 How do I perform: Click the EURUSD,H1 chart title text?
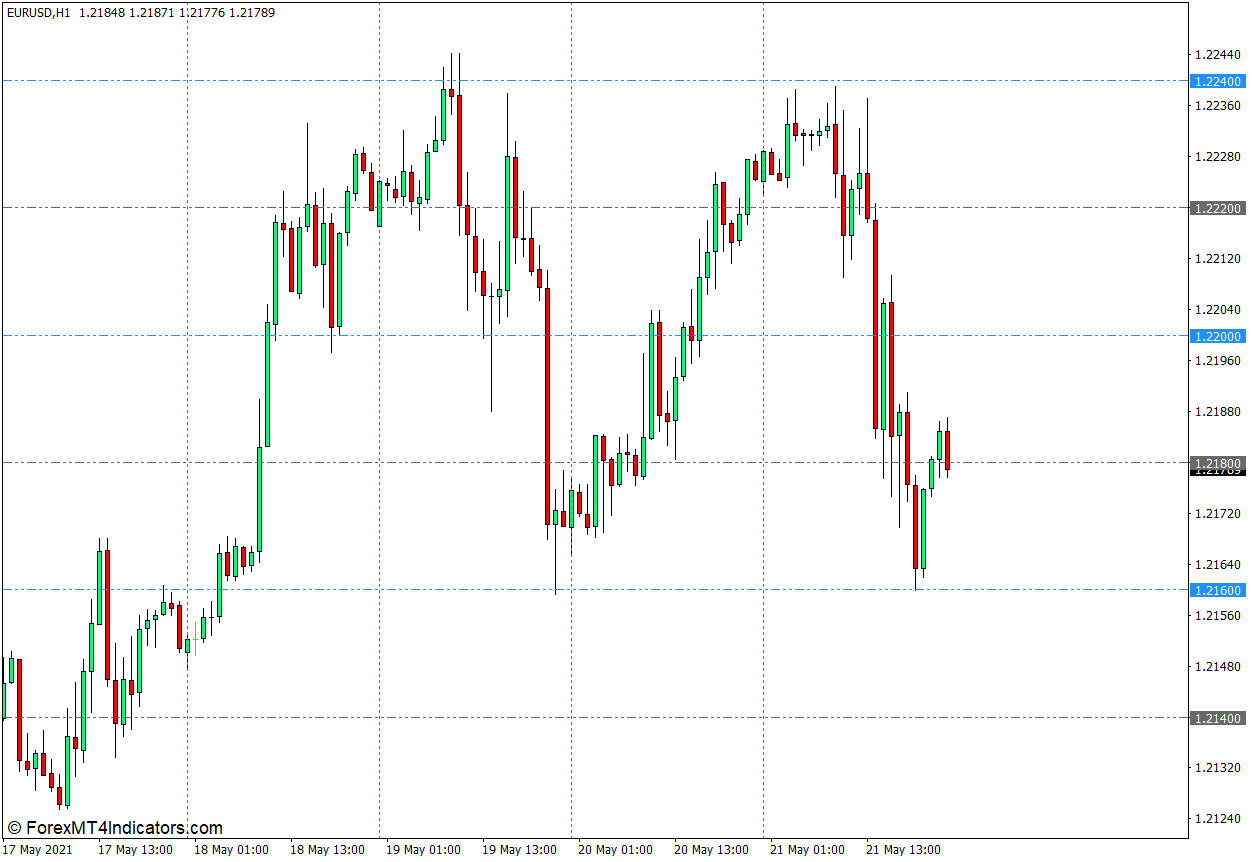38,13
